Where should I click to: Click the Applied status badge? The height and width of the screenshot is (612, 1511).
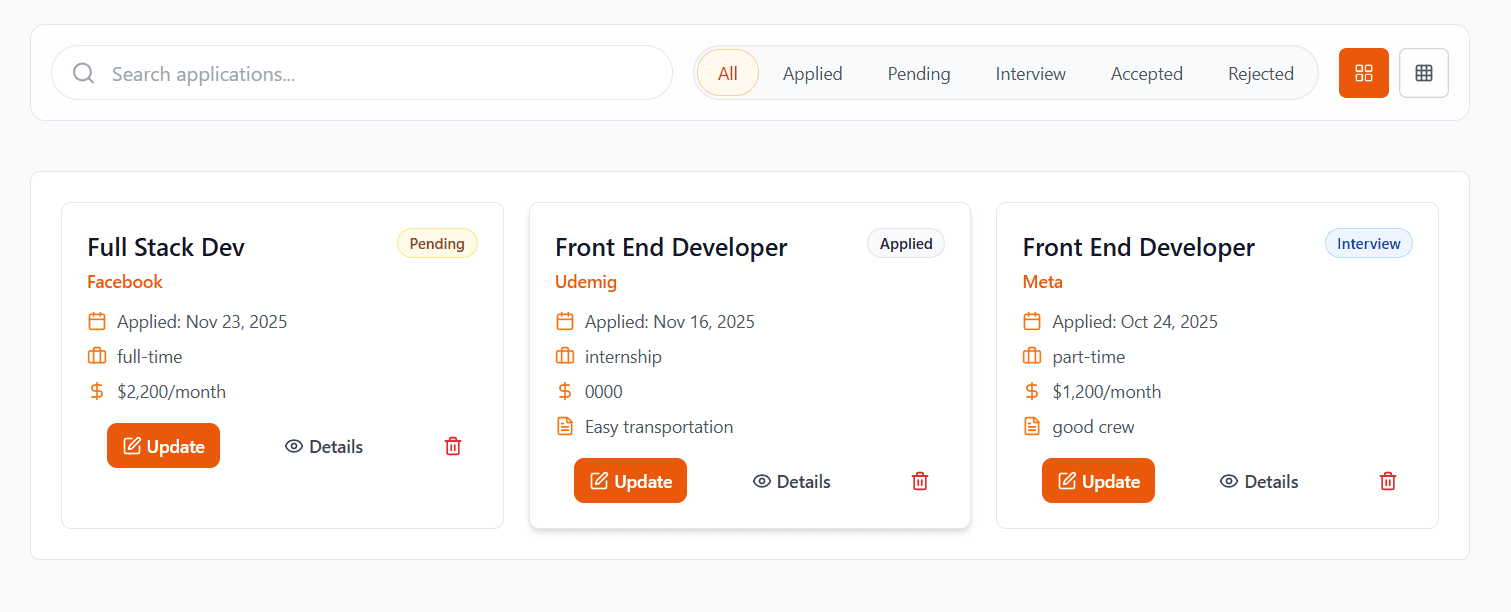906,243
